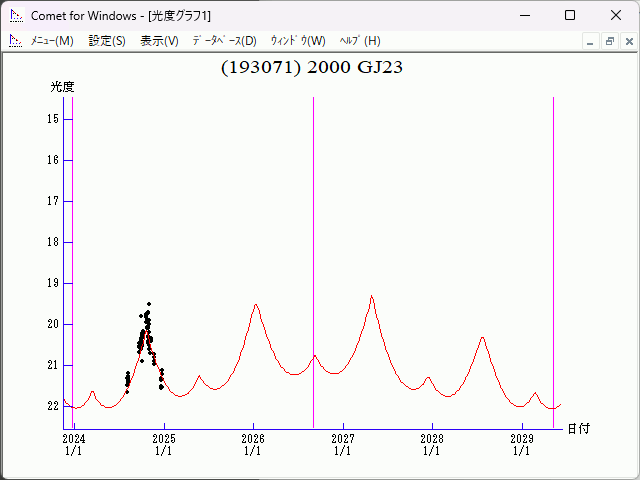Open the 設定(S) settings menu

(107, 41)
